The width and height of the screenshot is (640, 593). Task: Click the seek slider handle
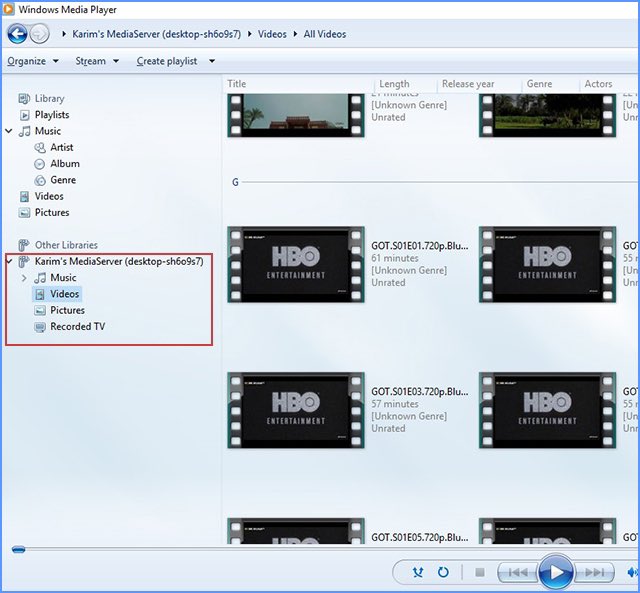19,550
